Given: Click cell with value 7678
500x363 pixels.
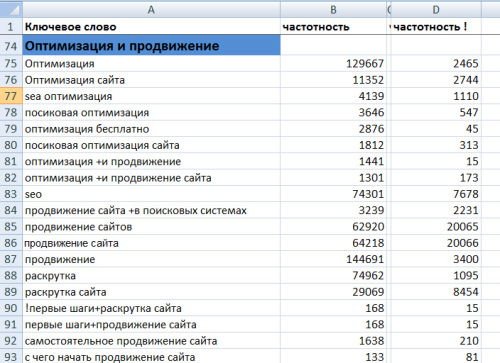Looking at the screenshot, I should tap(436, 194).
